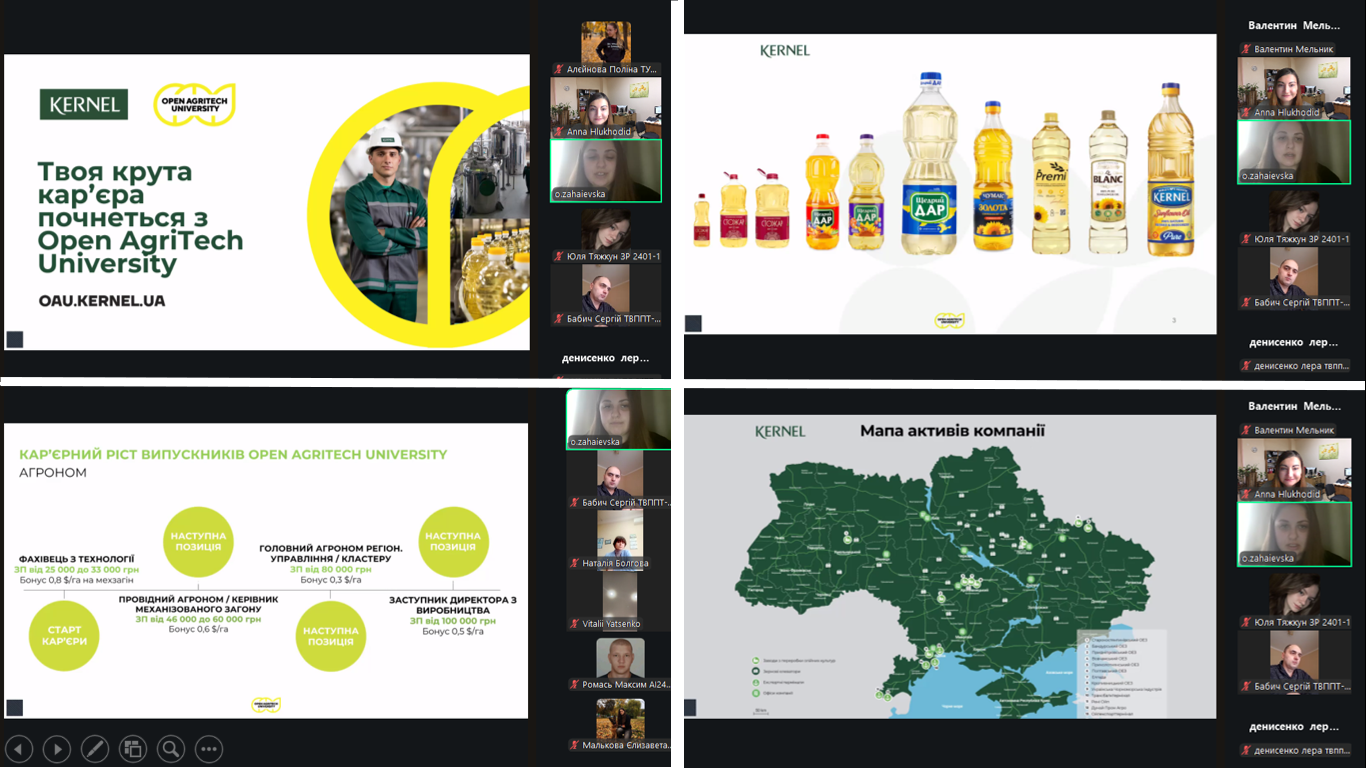This screenshot has width=1366, height=768.
Task: Click the yellow Open AgriTech University logo
Action: point(194,105)
